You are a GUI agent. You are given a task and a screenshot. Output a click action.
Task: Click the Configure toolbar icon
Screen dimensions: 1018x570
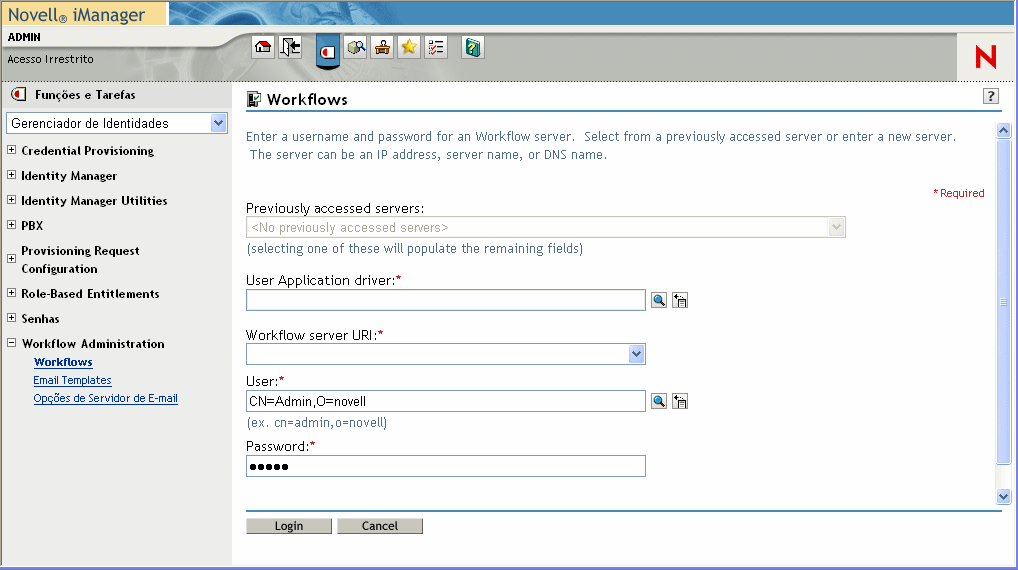(382, 47)
